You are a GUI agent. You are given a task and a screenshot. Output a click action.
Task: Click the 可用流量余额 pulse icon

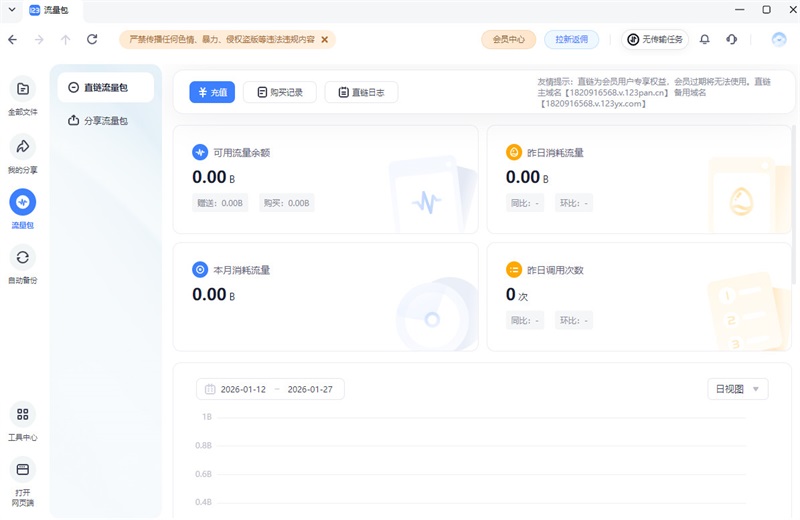(200, 152)
